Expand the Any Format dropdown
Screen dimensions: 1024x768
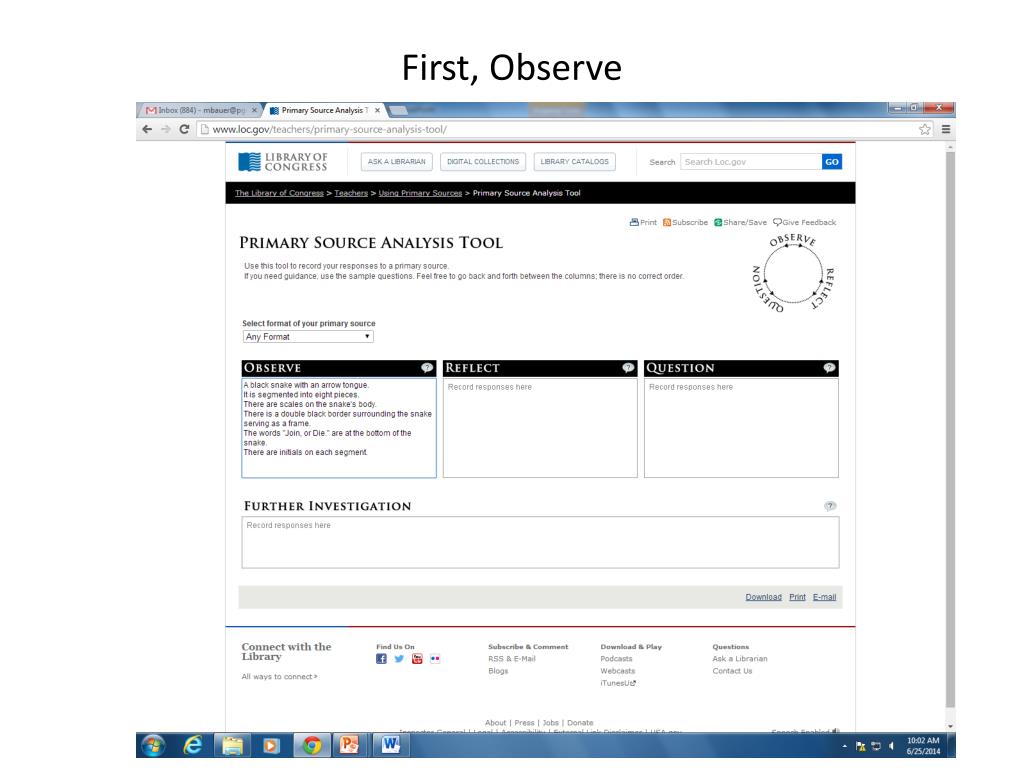click(308, 336)
